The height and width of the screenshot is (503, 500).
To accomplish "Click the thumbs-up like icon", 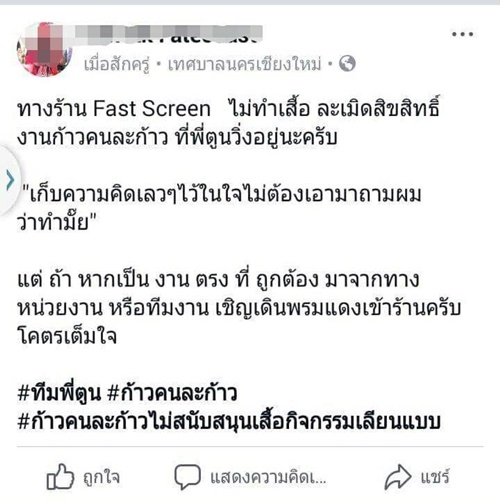I will 60,476.
